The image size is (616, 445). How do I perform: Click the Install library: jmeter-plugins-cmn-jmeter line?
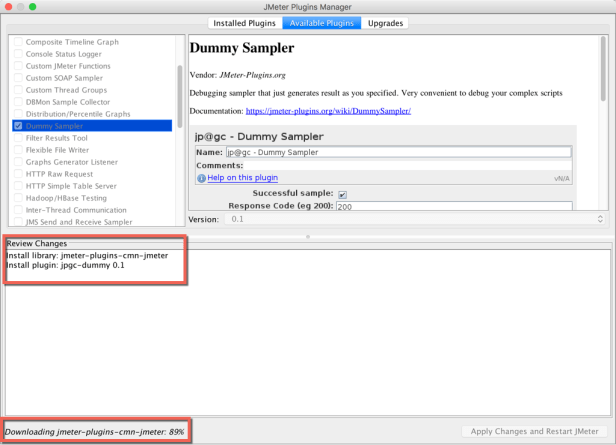pyautogui.click(x=87, y=255)
